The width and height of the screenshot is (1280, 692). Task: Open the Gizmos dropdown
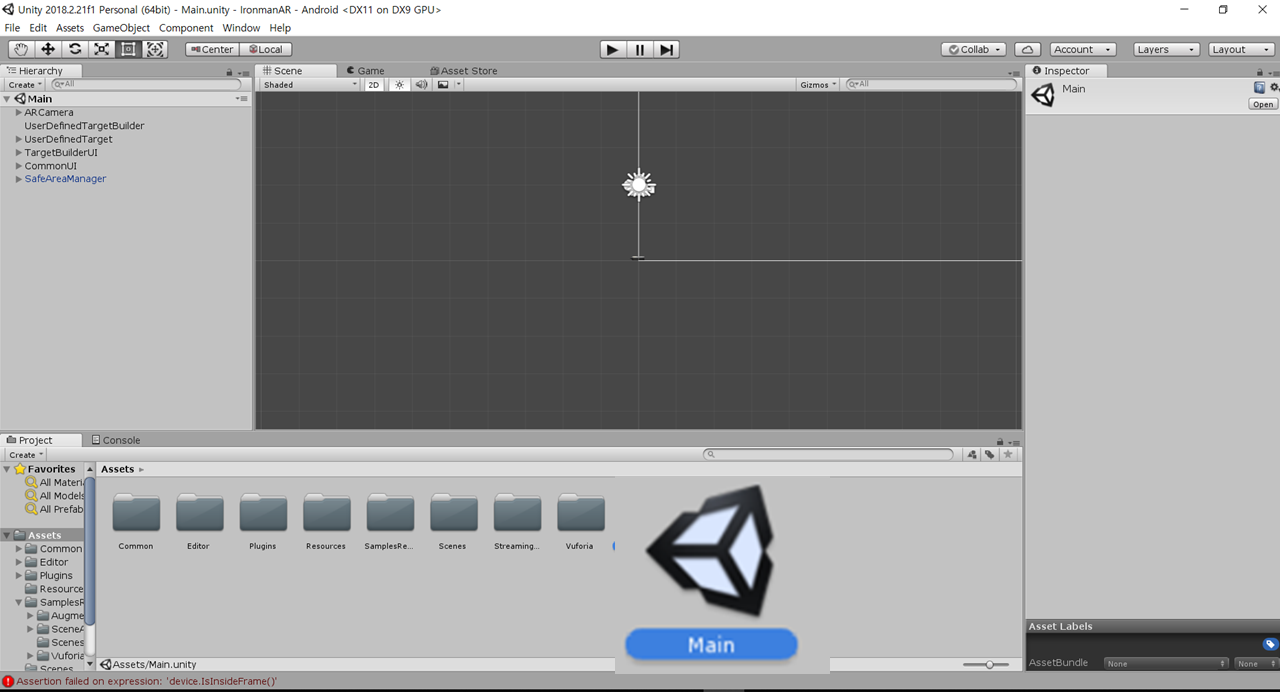818,85
